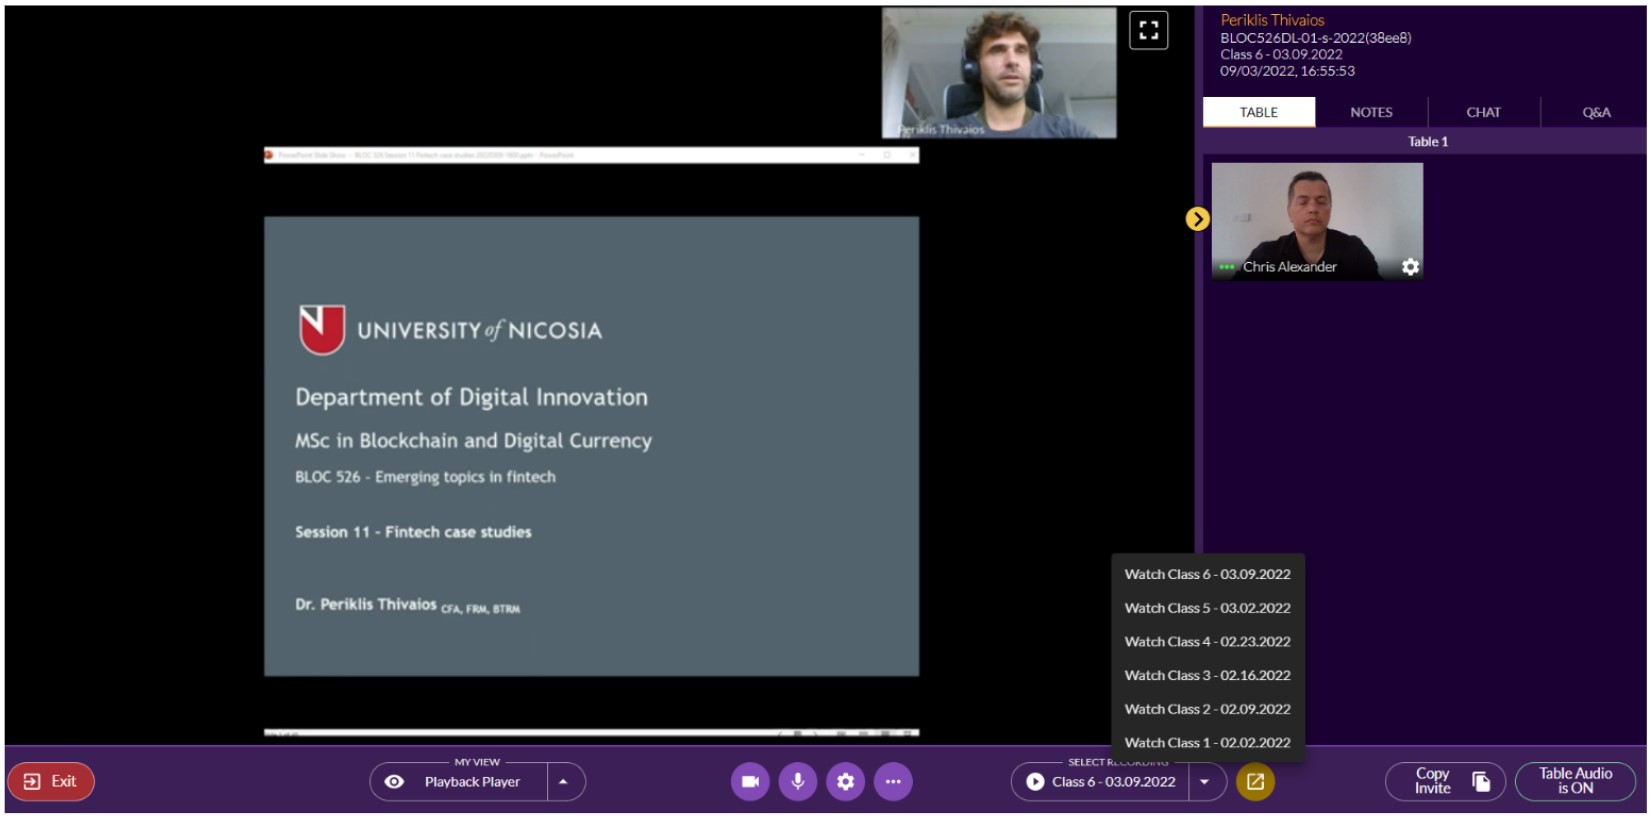Click the copy icon next to Copy Invite
The image size is (1651, 816).
pos(1481,782)
